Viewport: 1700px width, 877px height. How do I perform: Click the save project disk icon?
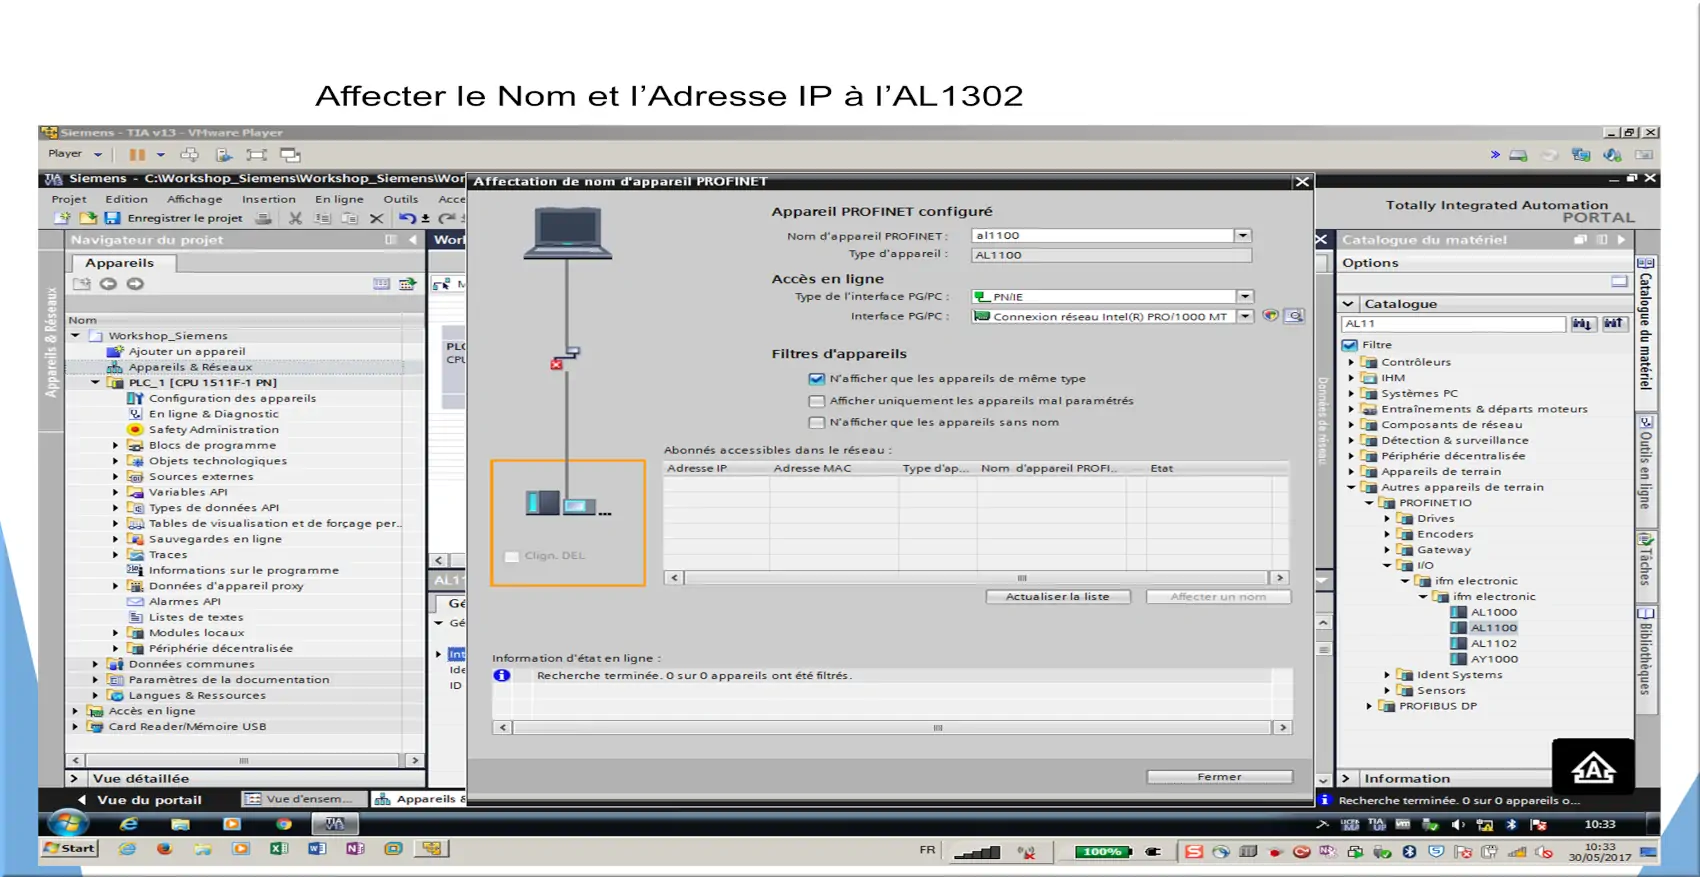(112, 218)
